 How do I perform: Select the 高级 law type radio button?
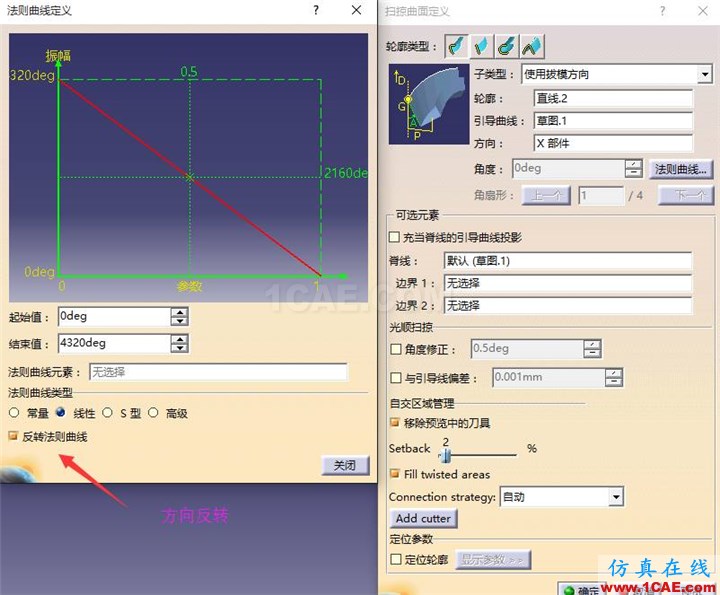[153, 412]
